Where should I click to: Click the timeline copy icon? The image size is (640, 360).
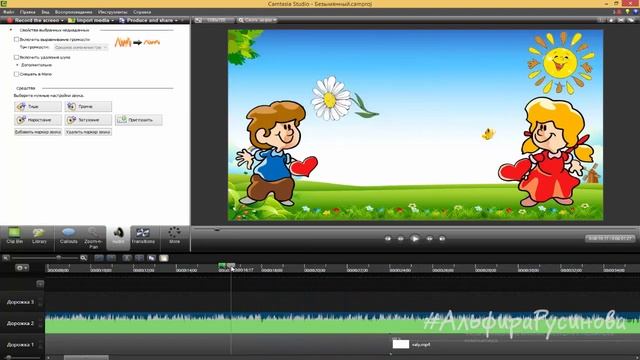[151, 258]
